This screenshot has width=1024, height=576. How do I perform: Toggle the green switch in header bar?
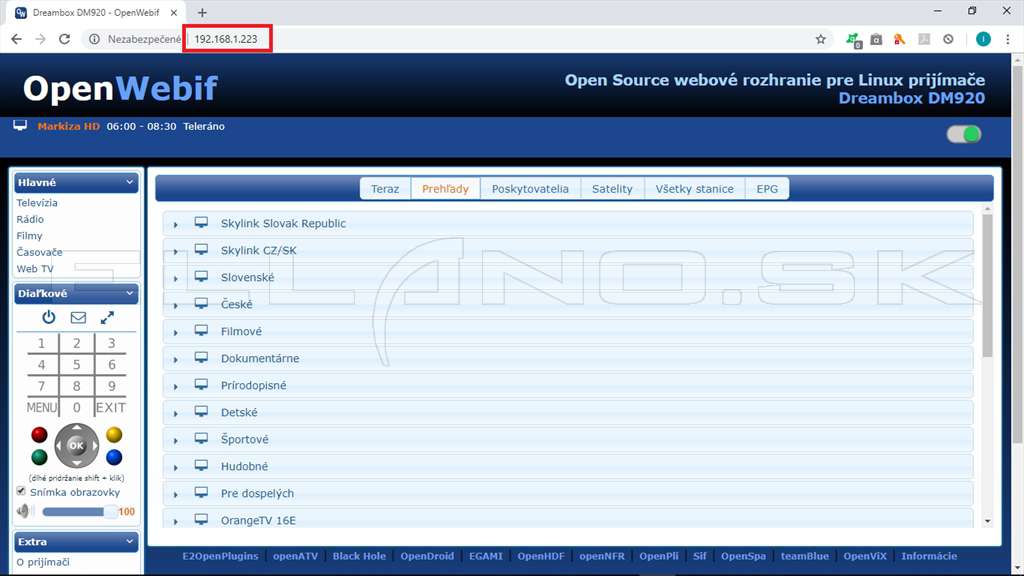coord(964,134)
